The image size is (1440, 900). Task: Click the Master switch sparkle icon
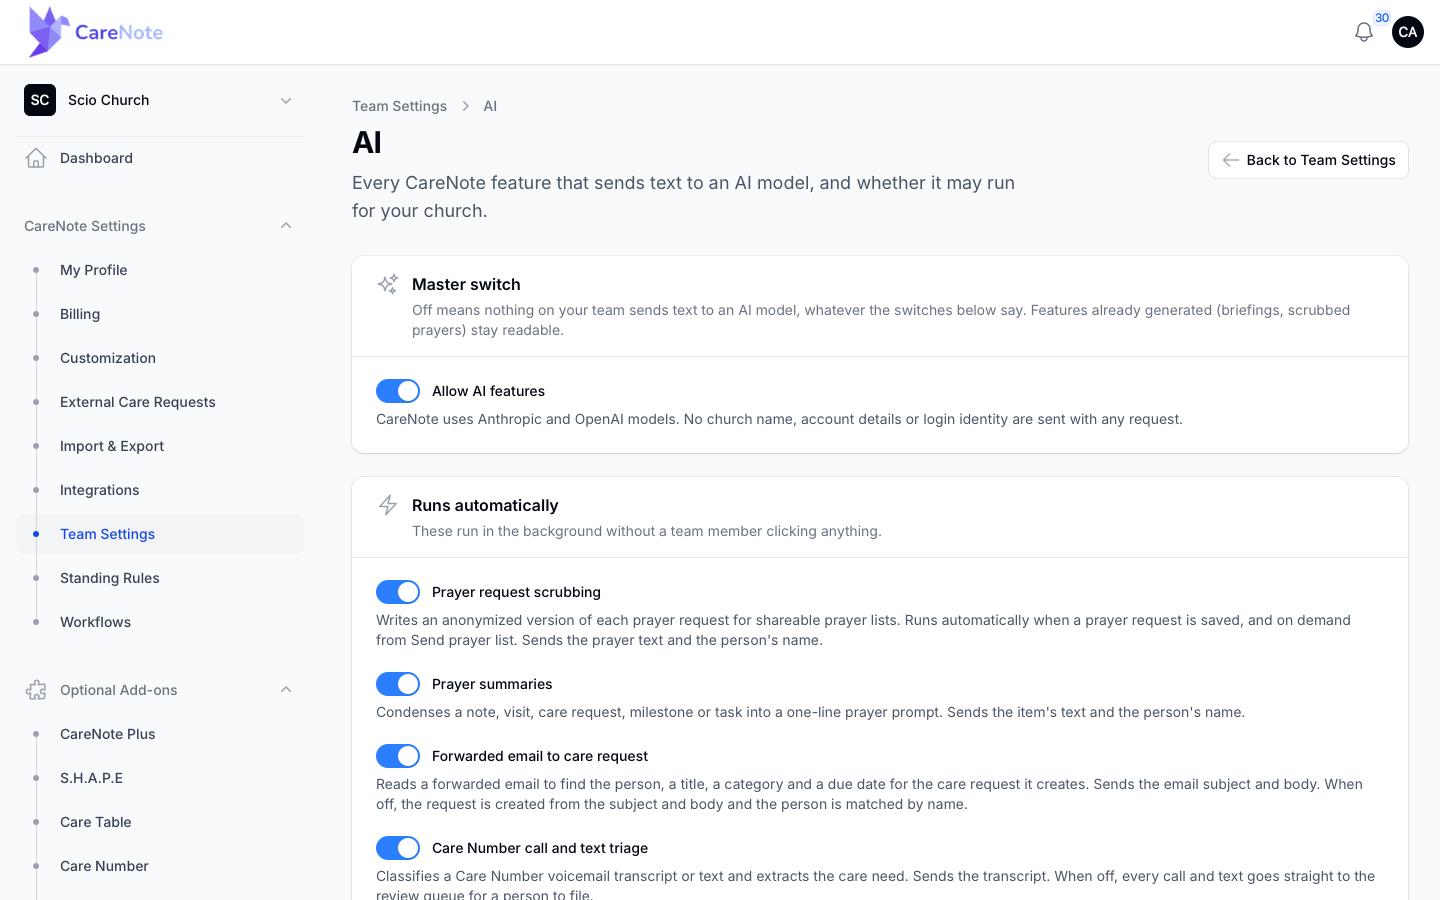click(x=388, y=284)
